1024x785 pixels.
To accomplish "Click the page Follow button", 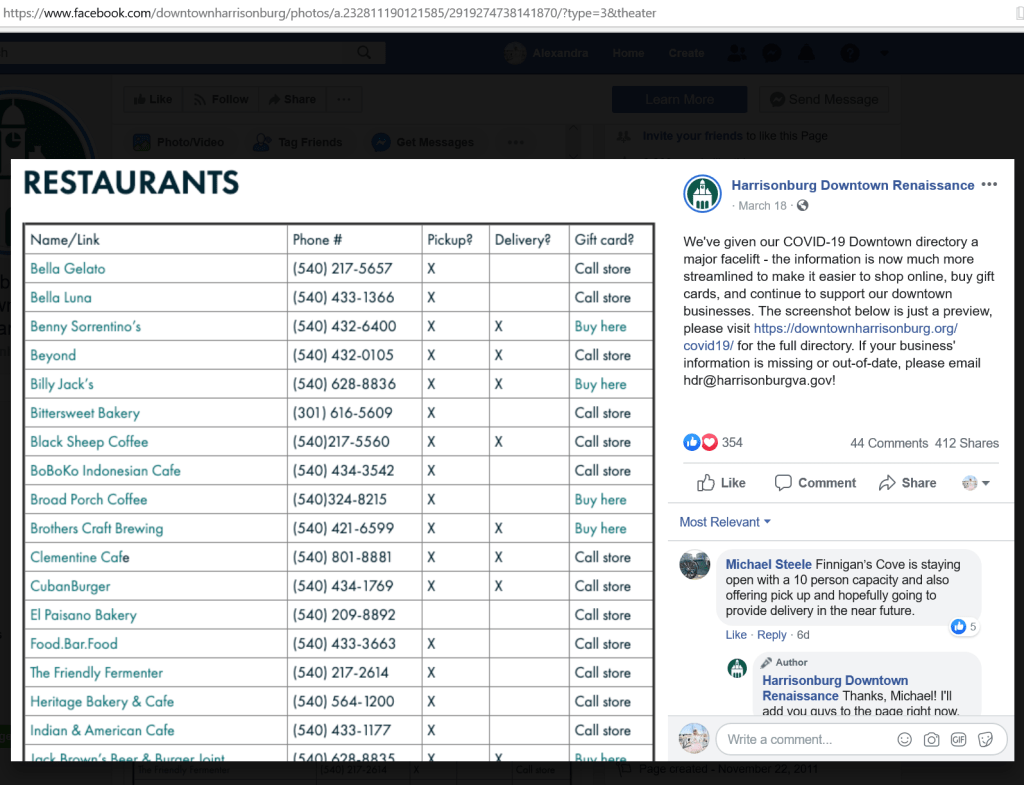I will coord(221,99).
